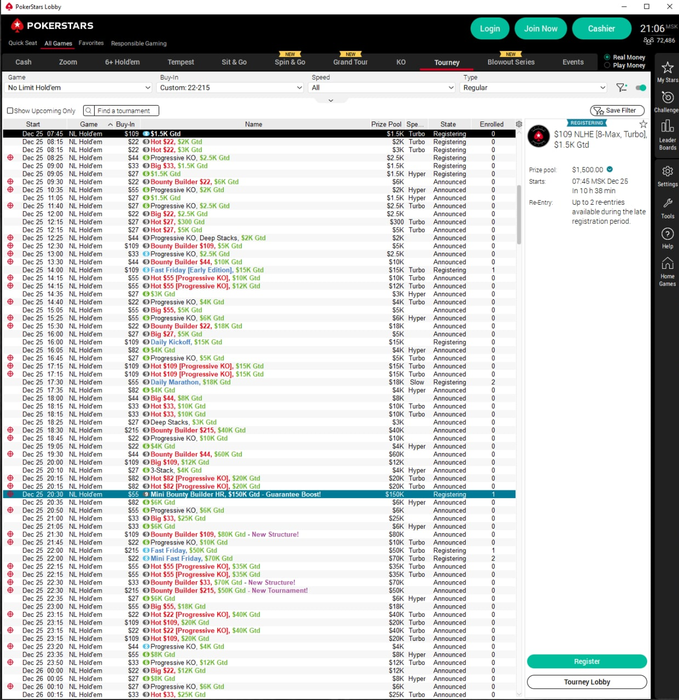This screenshot has height=700, width=679.
Task: Switch to the Sit & Go tab
Action: click(234, 62)
